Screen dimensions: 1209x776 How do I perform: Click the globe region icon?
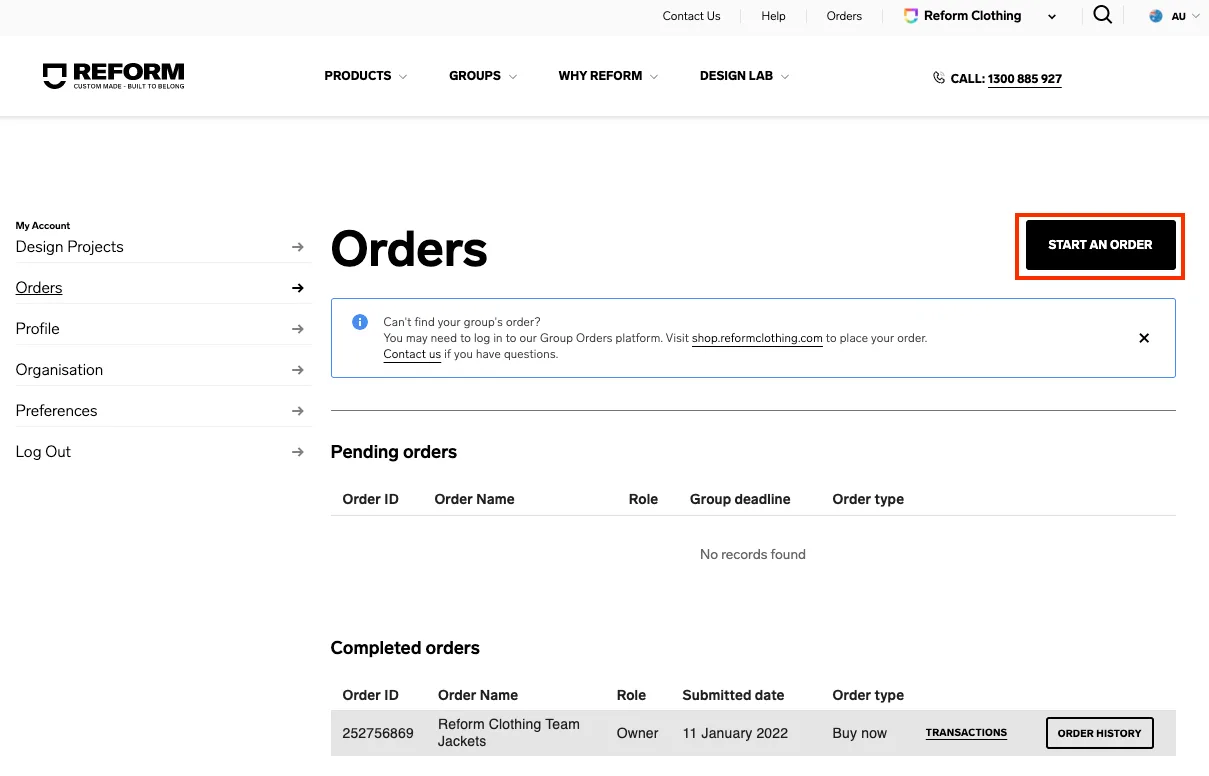(x=1156, y=16)
